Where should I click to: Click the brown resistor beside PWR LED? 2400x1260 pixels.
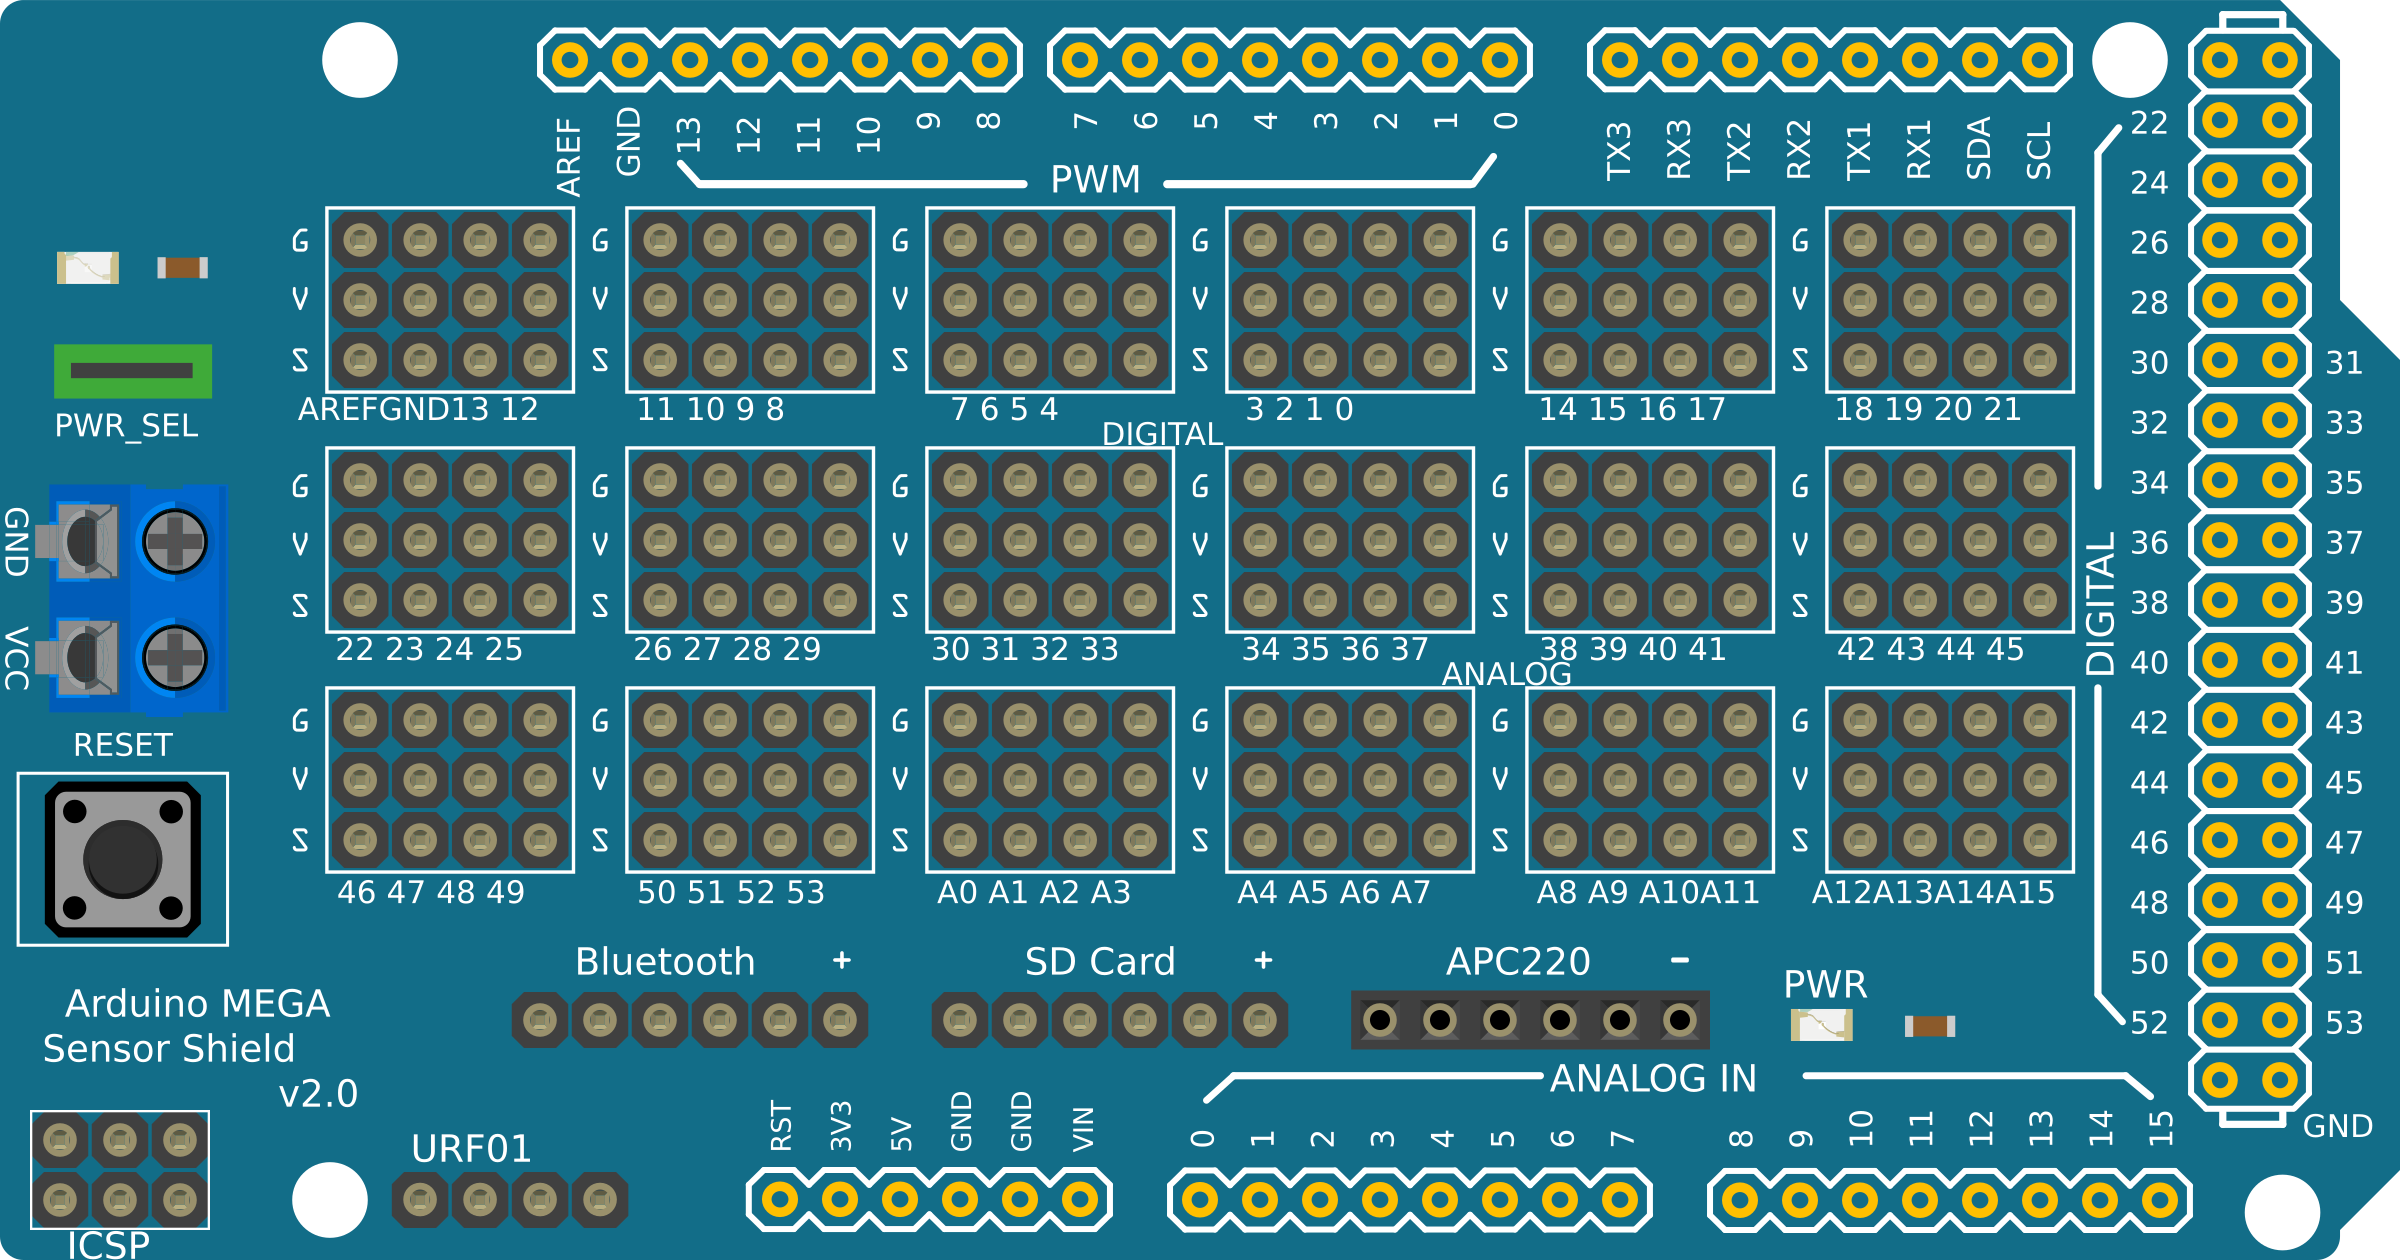pyautogui.click(x=1930, y=1026)
